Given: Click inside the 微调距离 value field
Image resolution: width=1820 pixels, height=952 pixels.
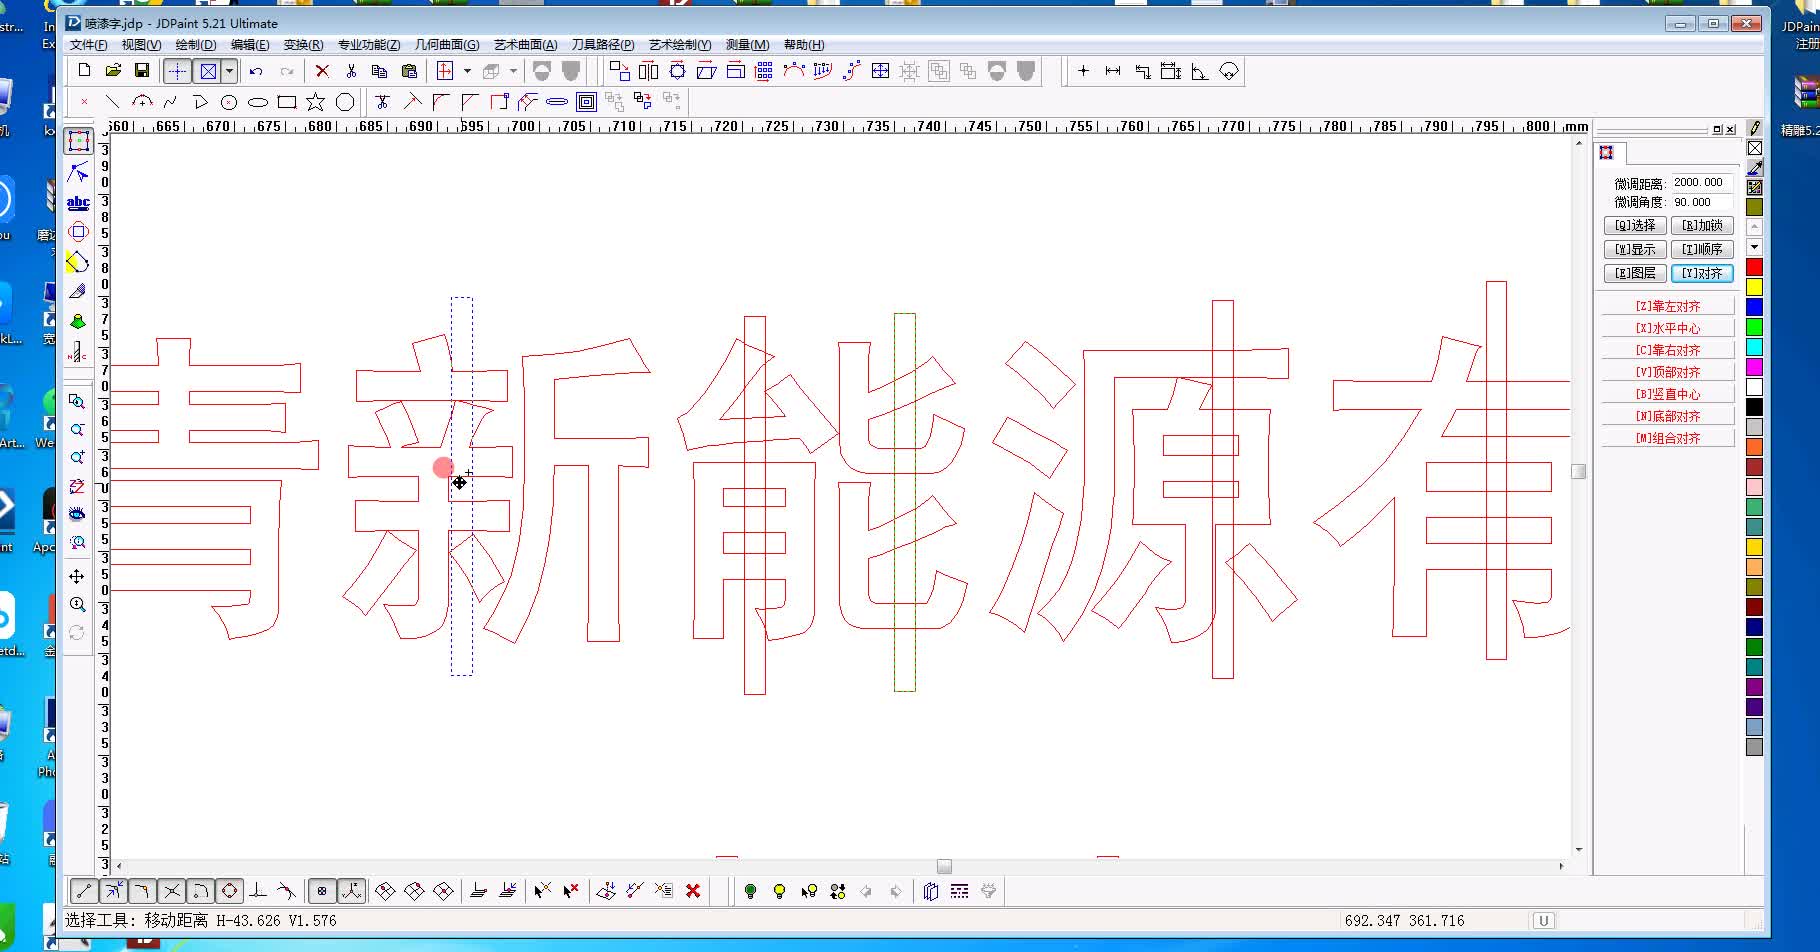Looking at the screenshot, I should pos(1699,183).
